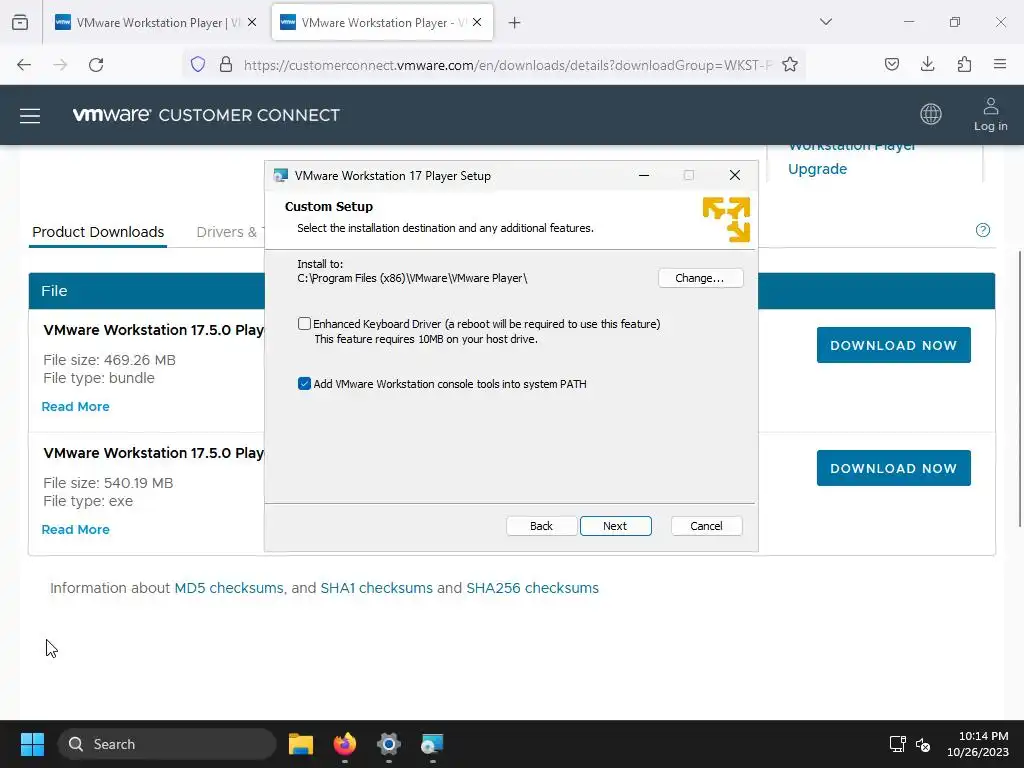Image resolution: width=1024 pixels, height=768 pixels.
Task: Save page to Pocket
Action: coord(891,64)
